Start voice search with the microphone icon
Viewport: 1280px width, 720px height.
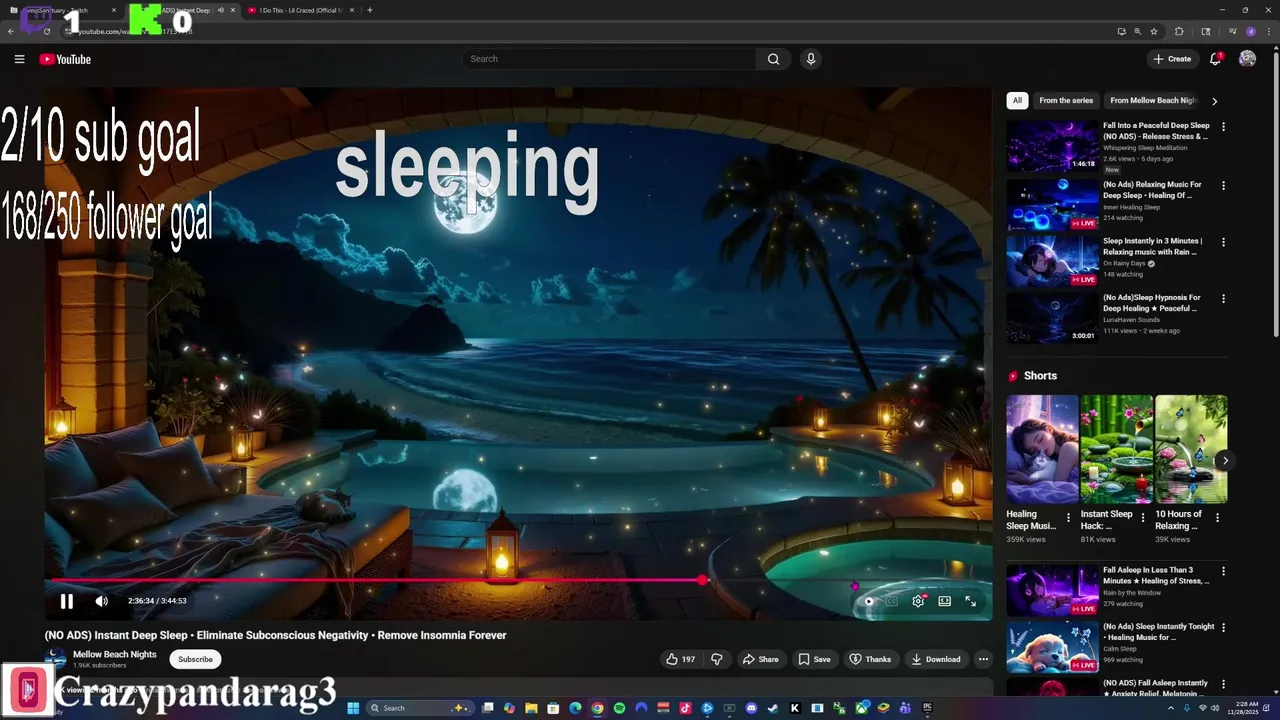(811, 59)
